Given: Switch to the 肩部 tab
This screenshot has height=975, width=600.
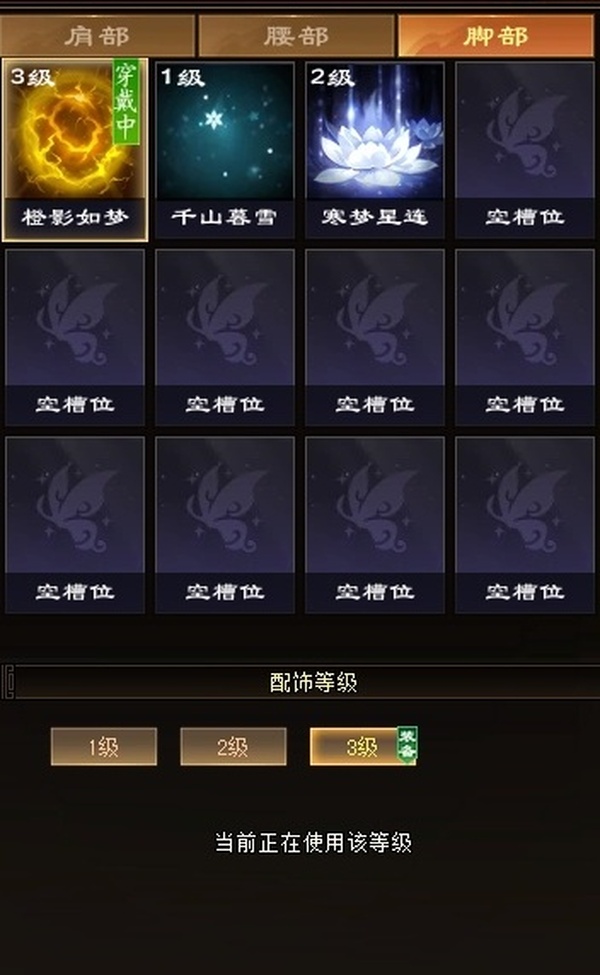Looking at the screenshot, I should tap(97, 36).
